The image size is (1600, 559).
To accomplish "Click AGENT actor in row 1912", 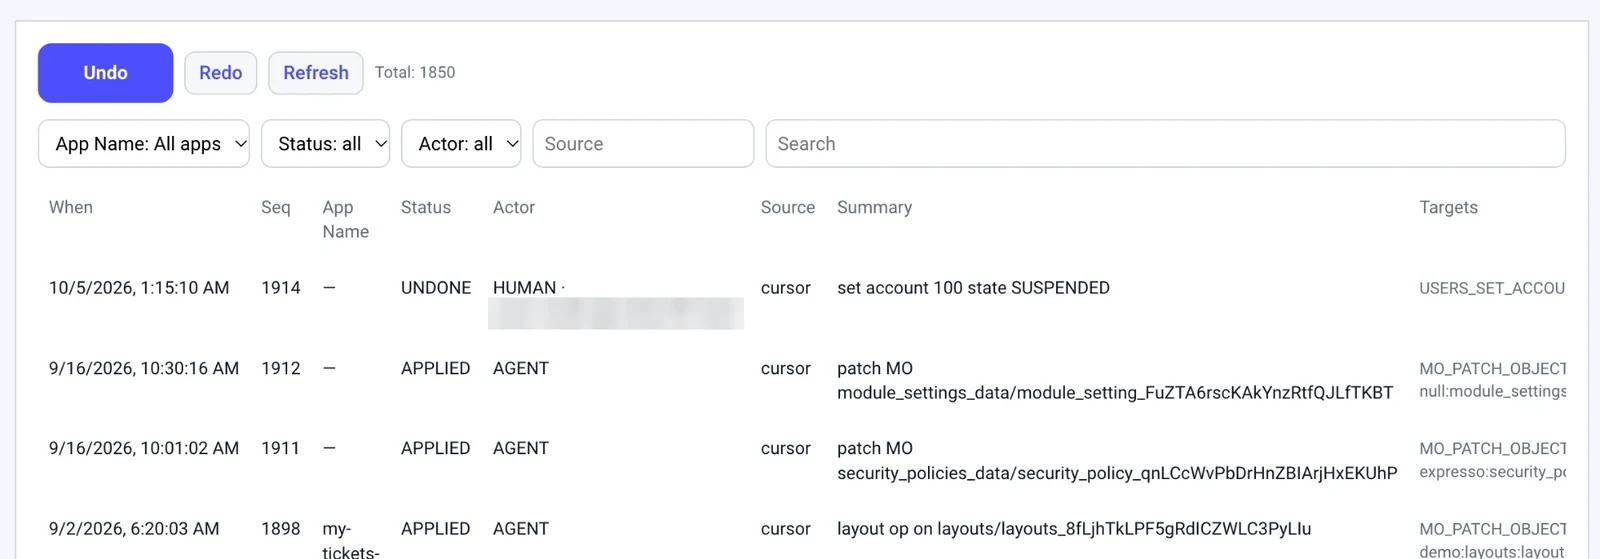I will tap(521, 368).
